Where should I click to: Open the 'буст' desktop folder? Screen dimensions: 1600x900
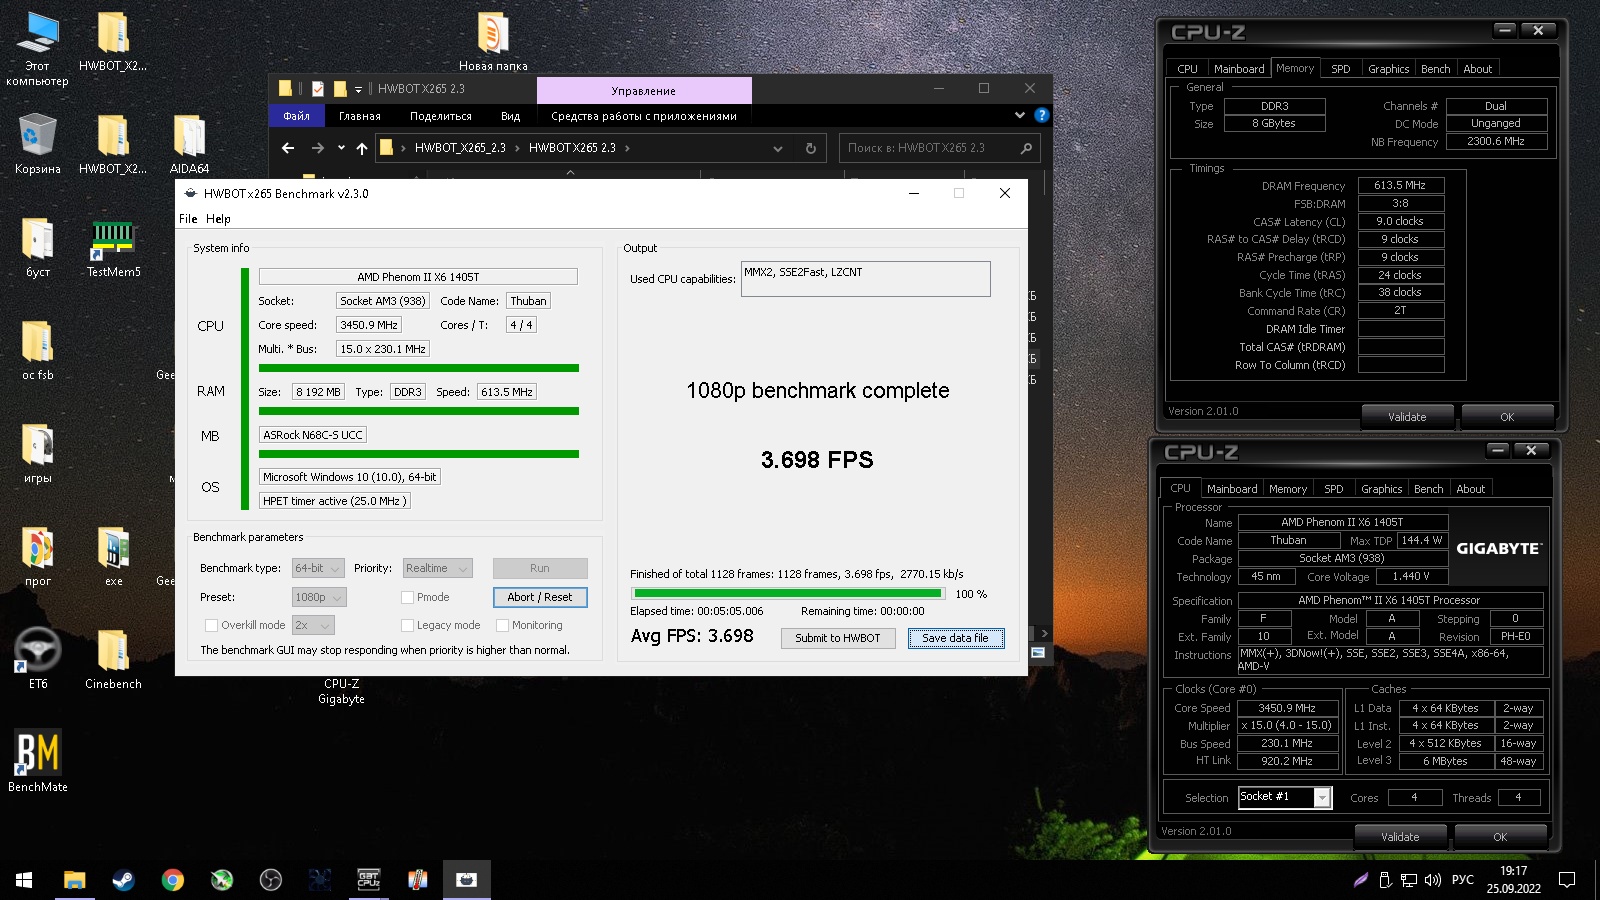coord(38,249)
